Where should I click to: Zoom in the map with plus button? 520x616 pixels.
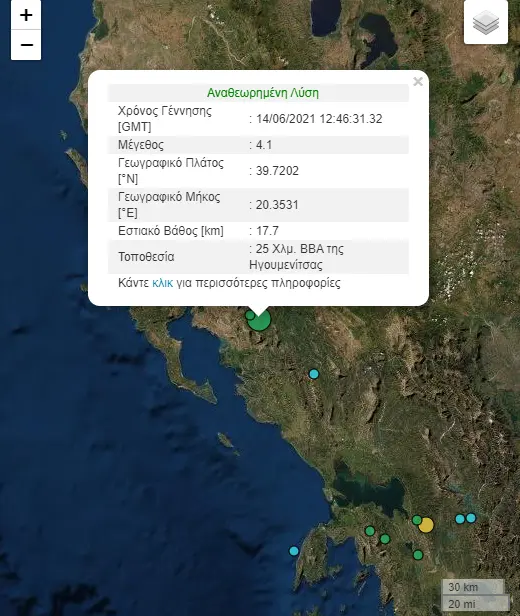click(26, 15)
